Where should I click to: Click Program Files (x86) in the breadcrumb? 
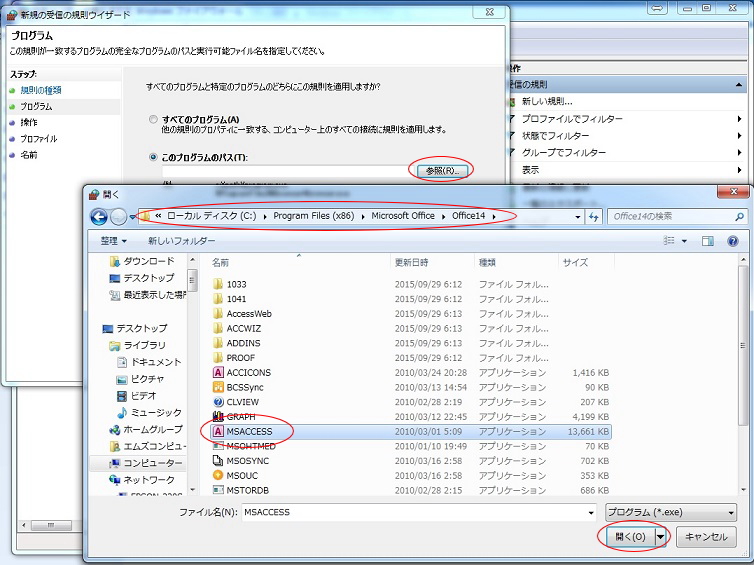coord(314,216)
